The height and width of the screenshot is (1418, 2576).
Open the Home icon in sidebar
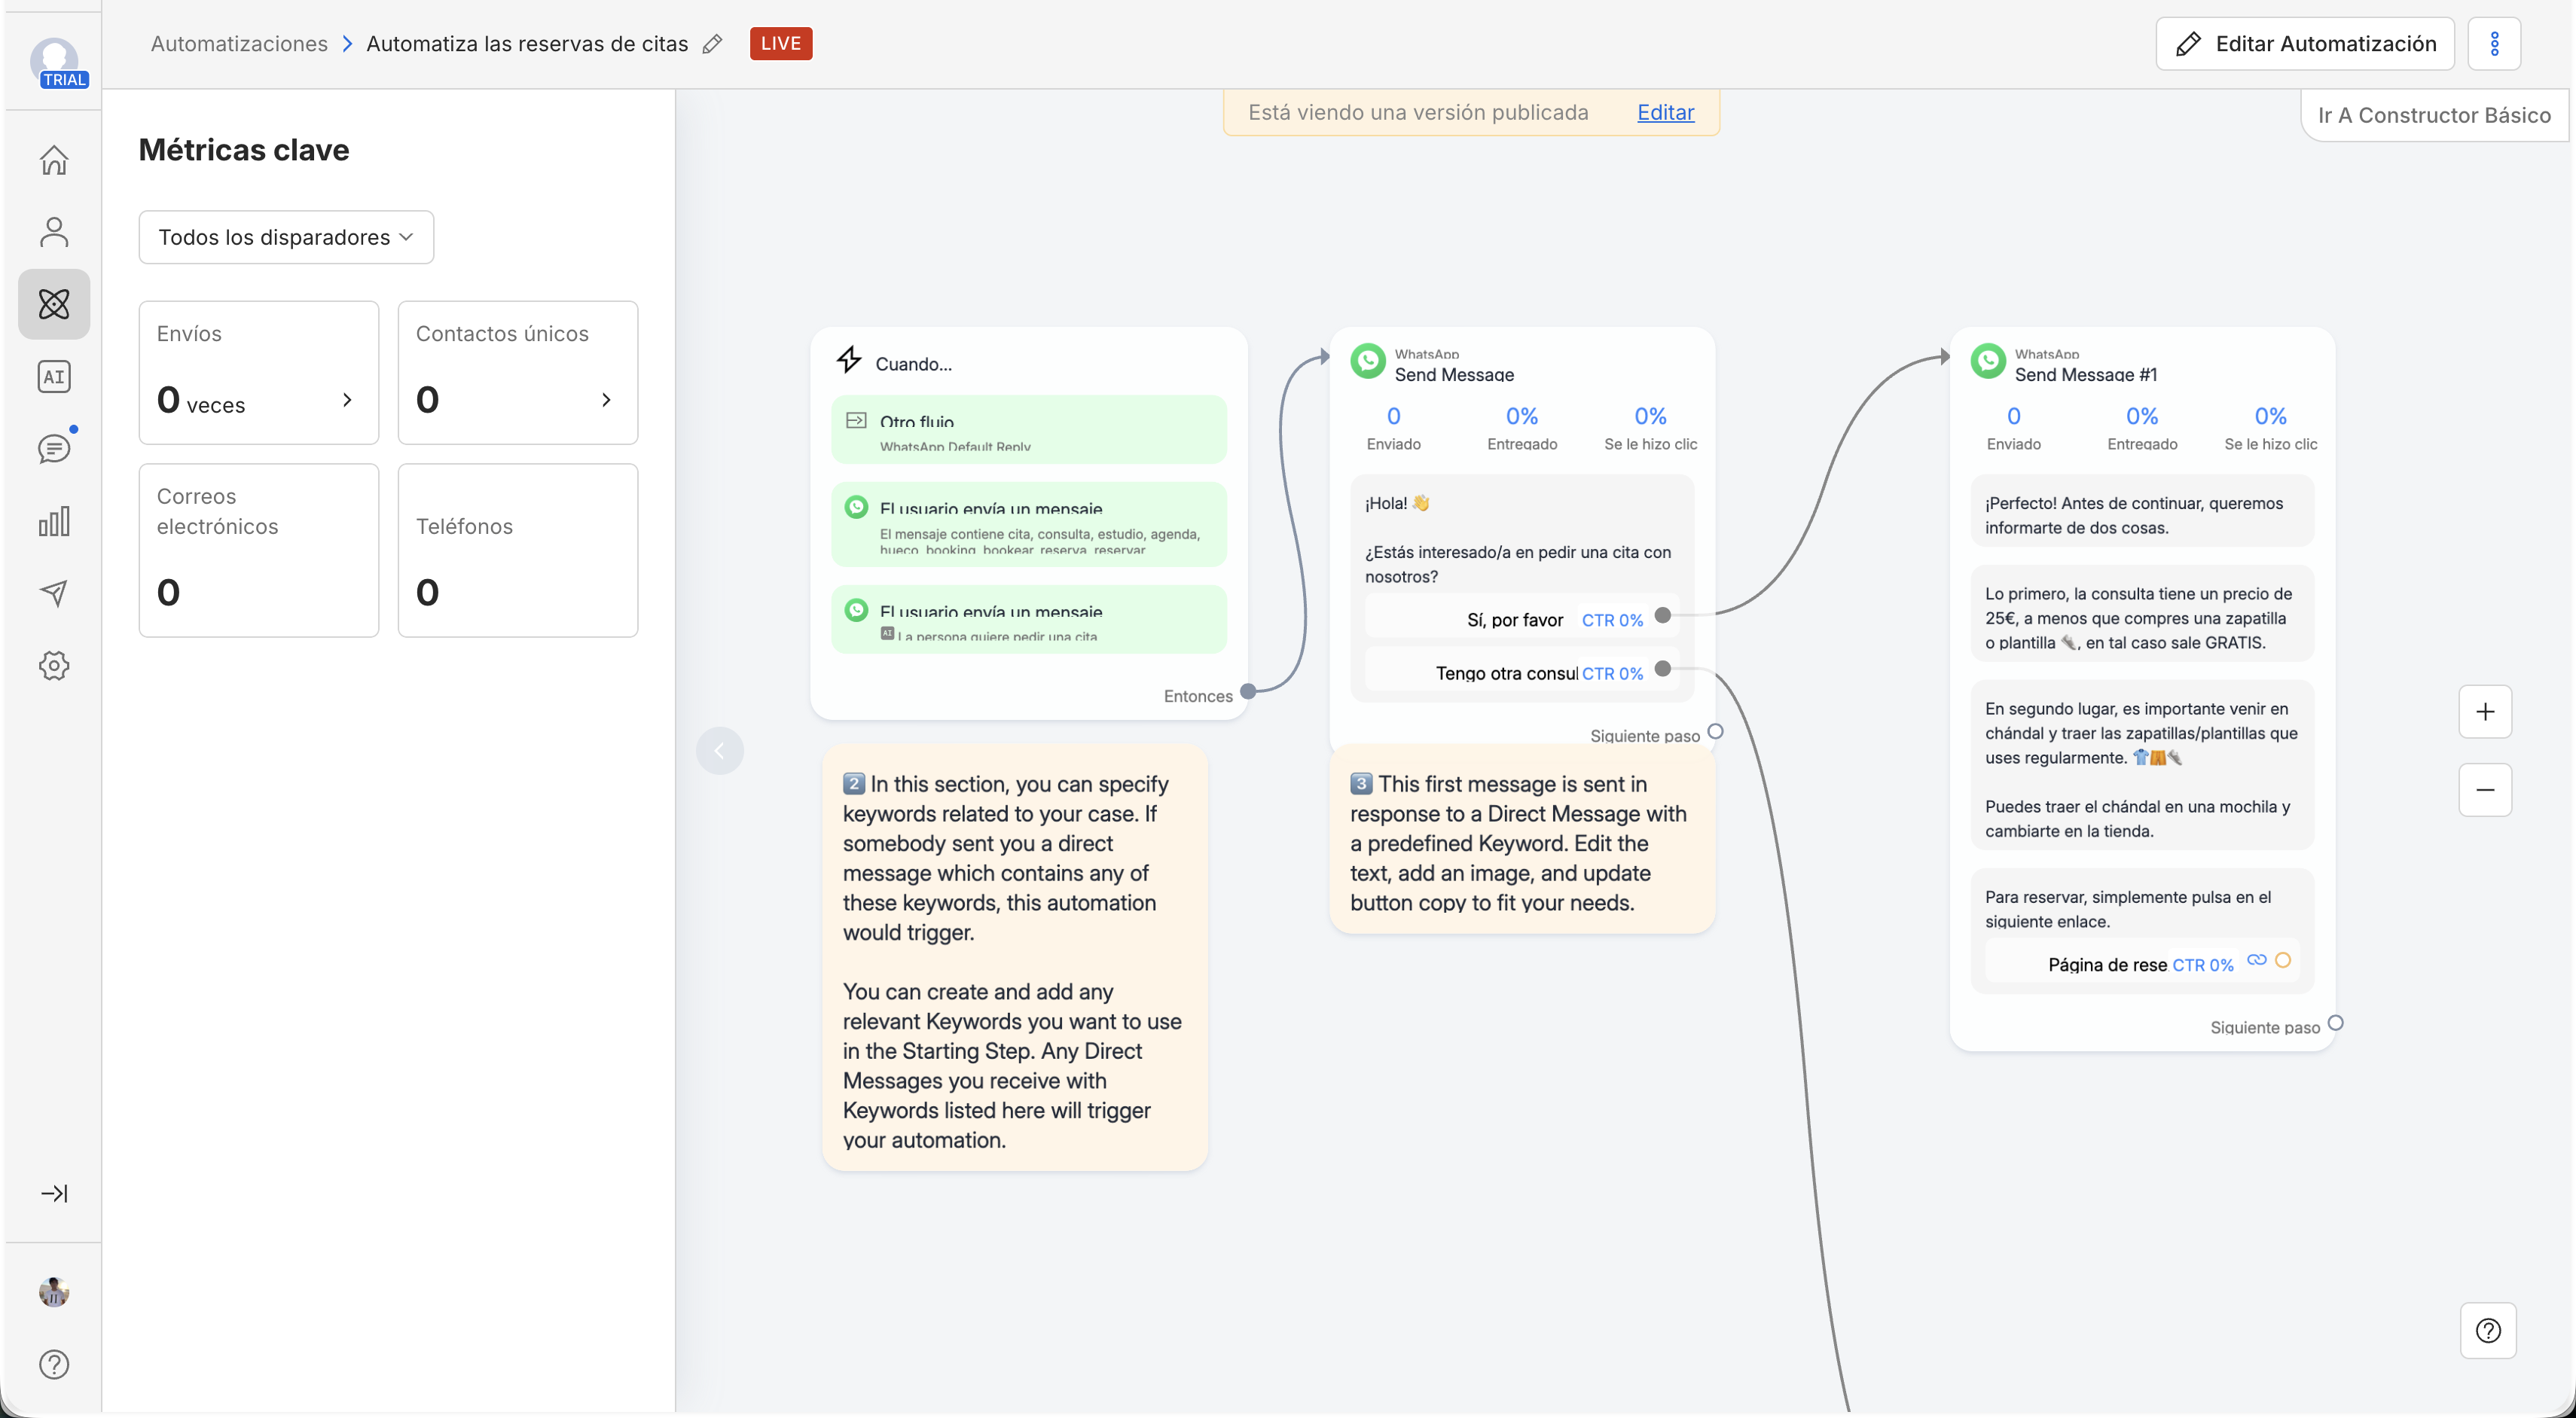[54, 160]
